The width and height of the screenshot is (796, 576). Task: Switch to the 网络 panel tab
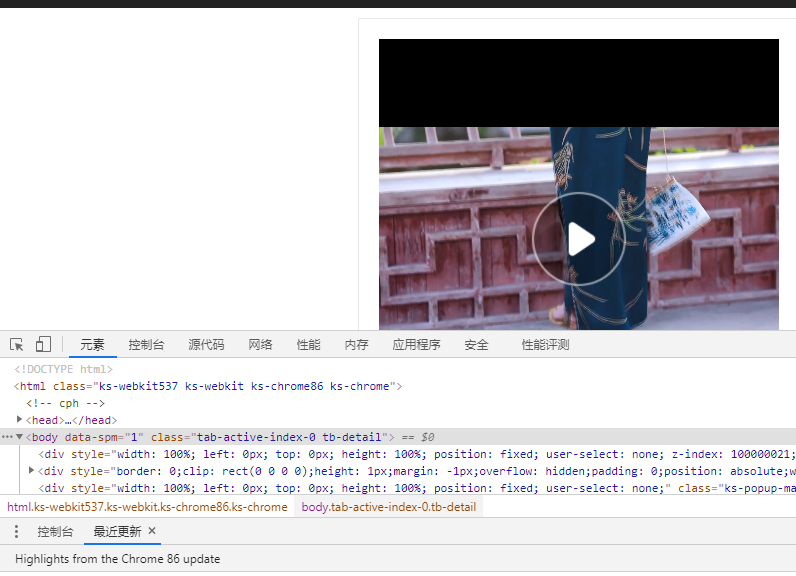pyautogui.click(x=260, y=345)
